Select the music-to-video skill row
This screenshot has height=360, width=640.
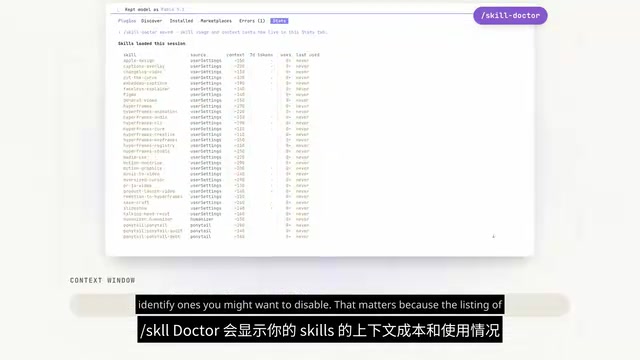point(216,174)
